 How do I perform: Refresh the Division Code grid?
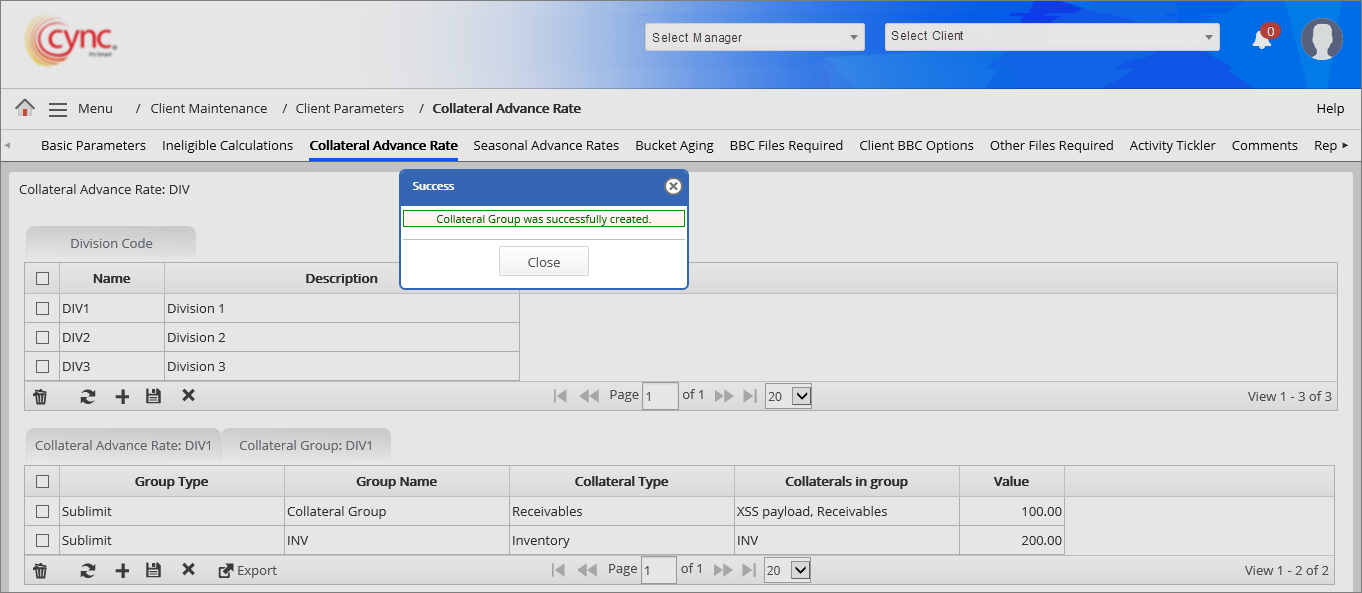tap(88, 396)
